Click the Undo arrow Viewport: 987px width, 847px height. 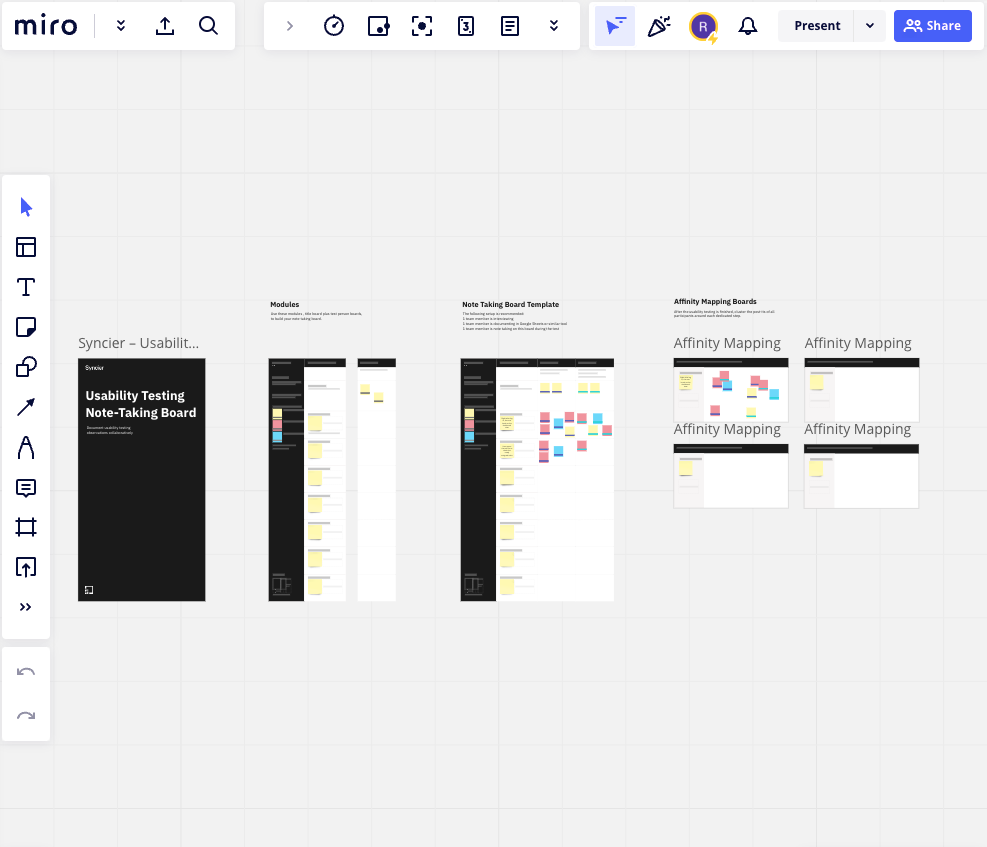pos(25,671)
